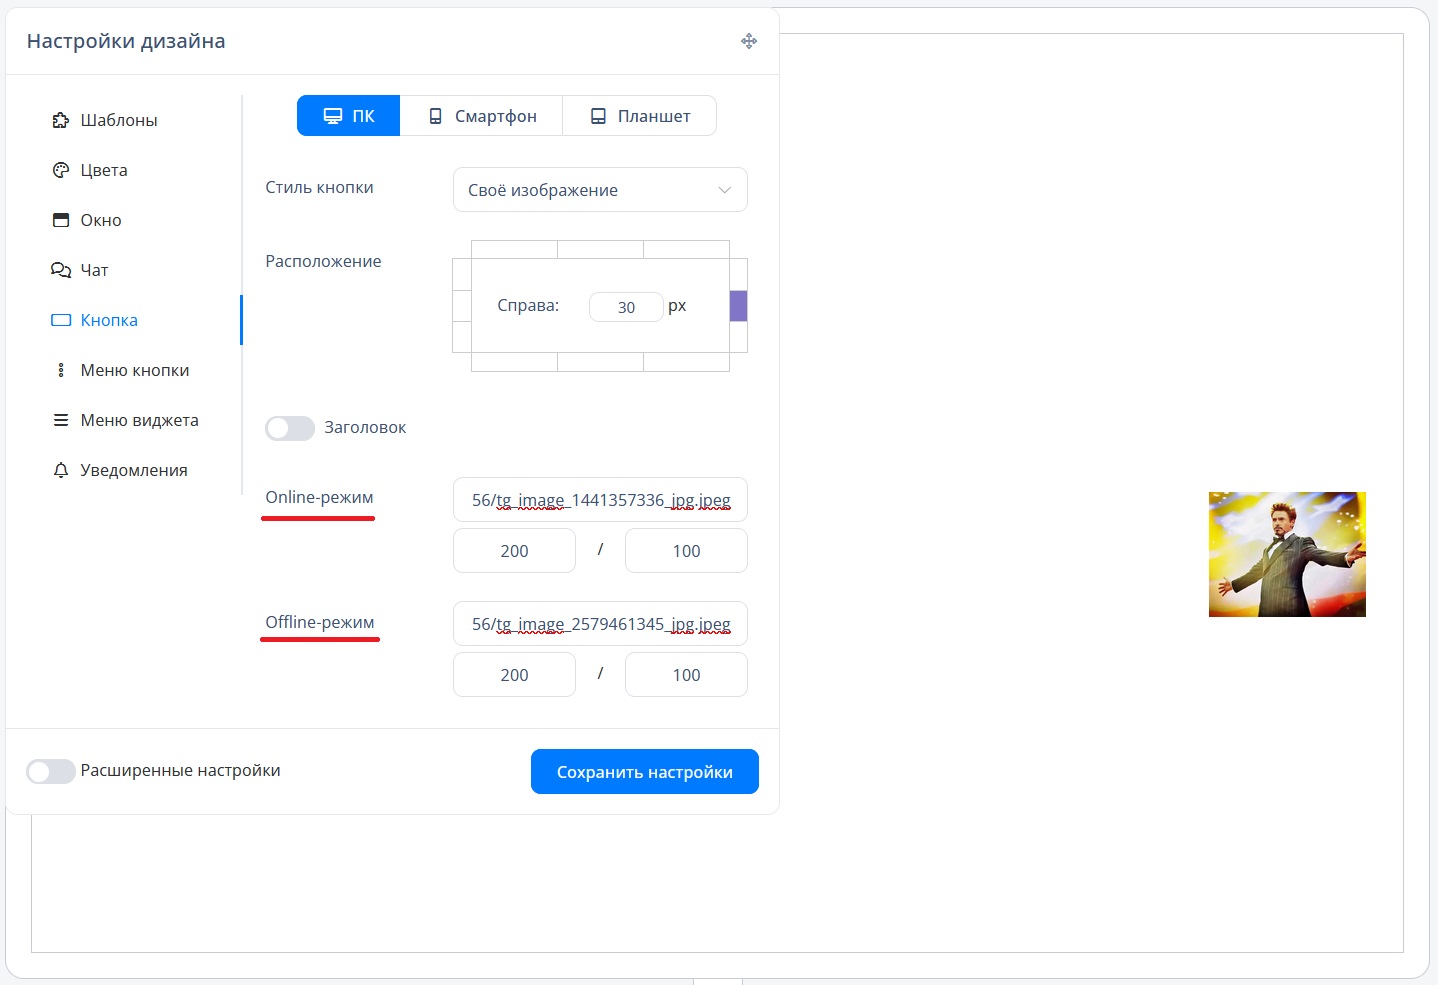Switch to the Смартфон tab
This screenshot has width=1438, height=985.
pos(481,116)
